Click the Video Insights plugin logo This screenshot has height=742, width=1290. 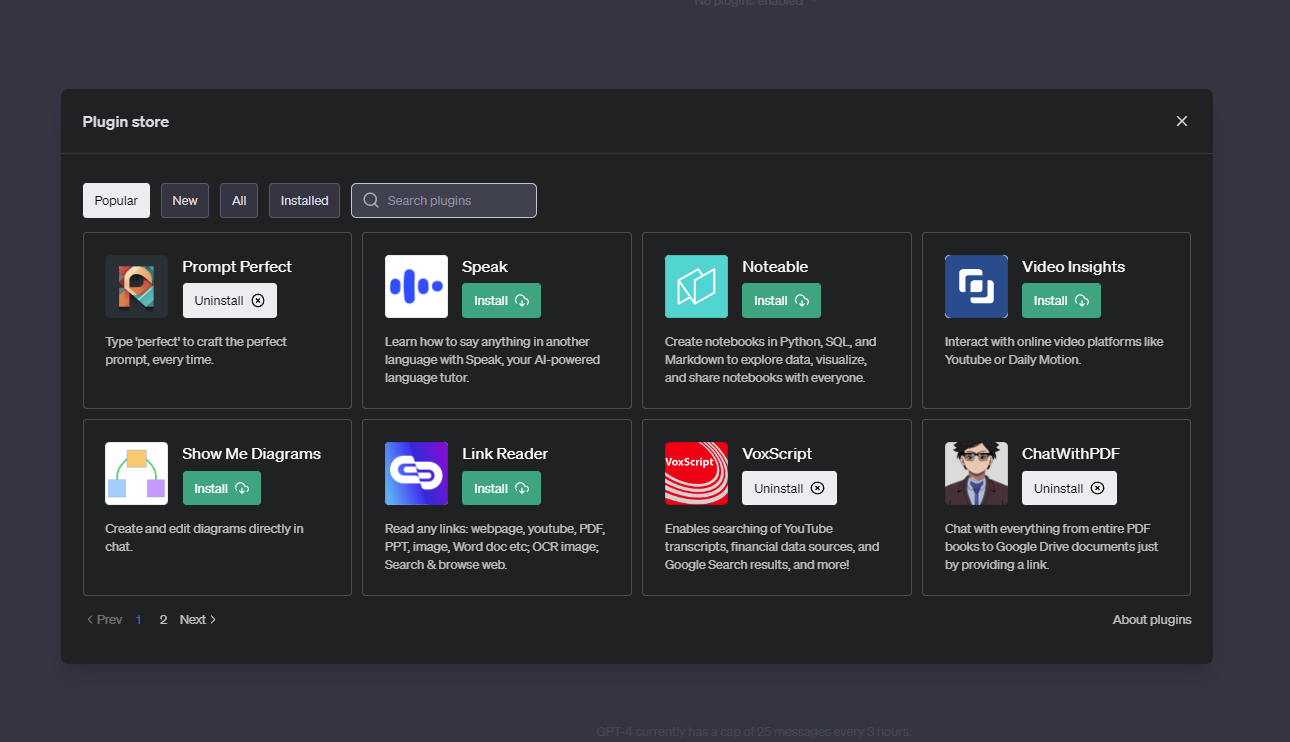(x=976, y=286)
